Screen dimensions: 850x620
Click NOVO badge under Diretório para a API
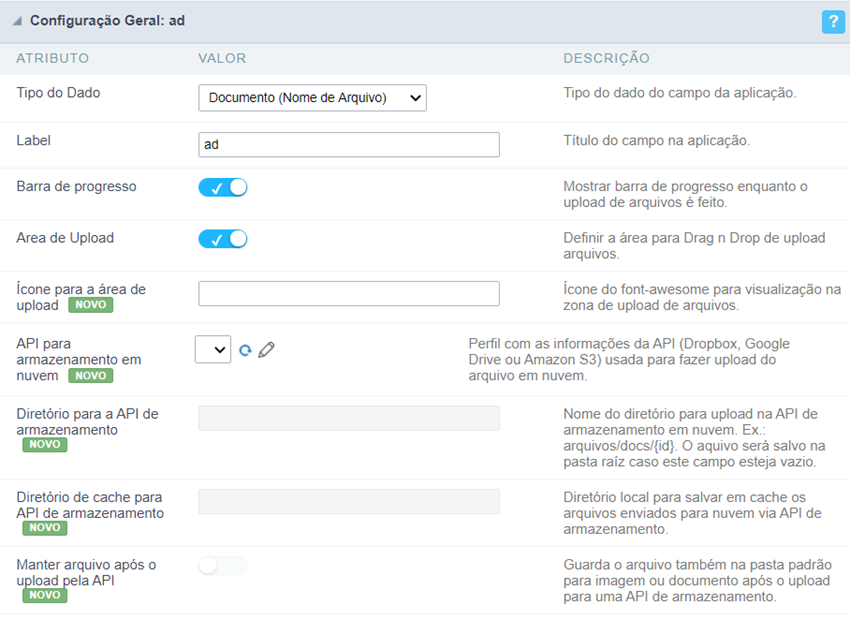tap(45, 445)
